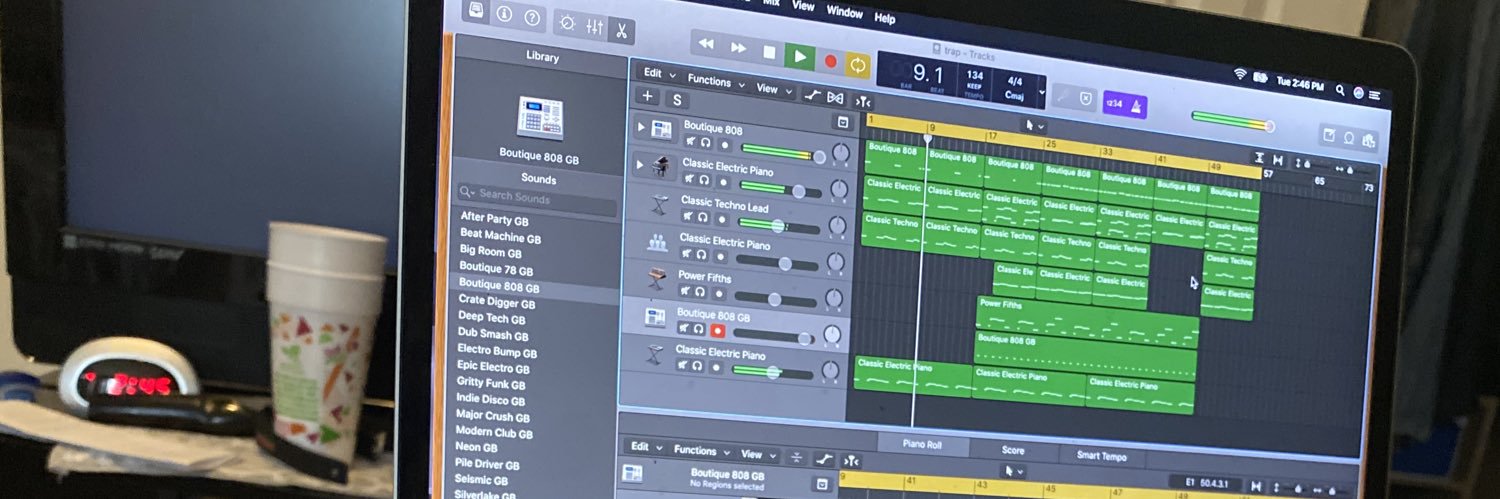
Task: Toggle vertical auto zoom button
Action: click(x=1259, y=157)
